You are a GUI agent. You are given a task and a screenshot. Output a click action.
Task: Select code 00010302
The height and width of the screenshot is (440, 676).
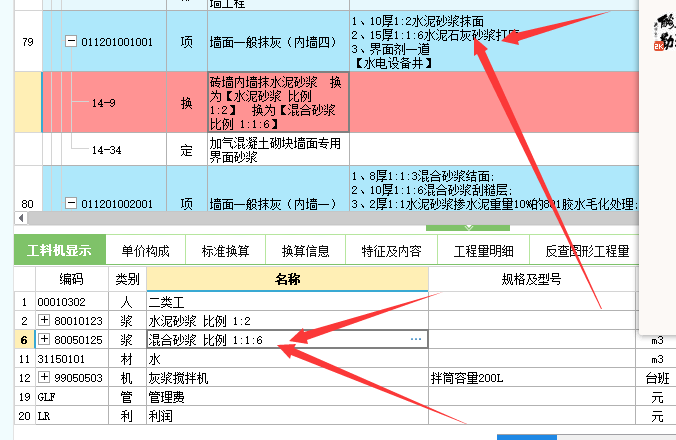[x=62, y=302]
